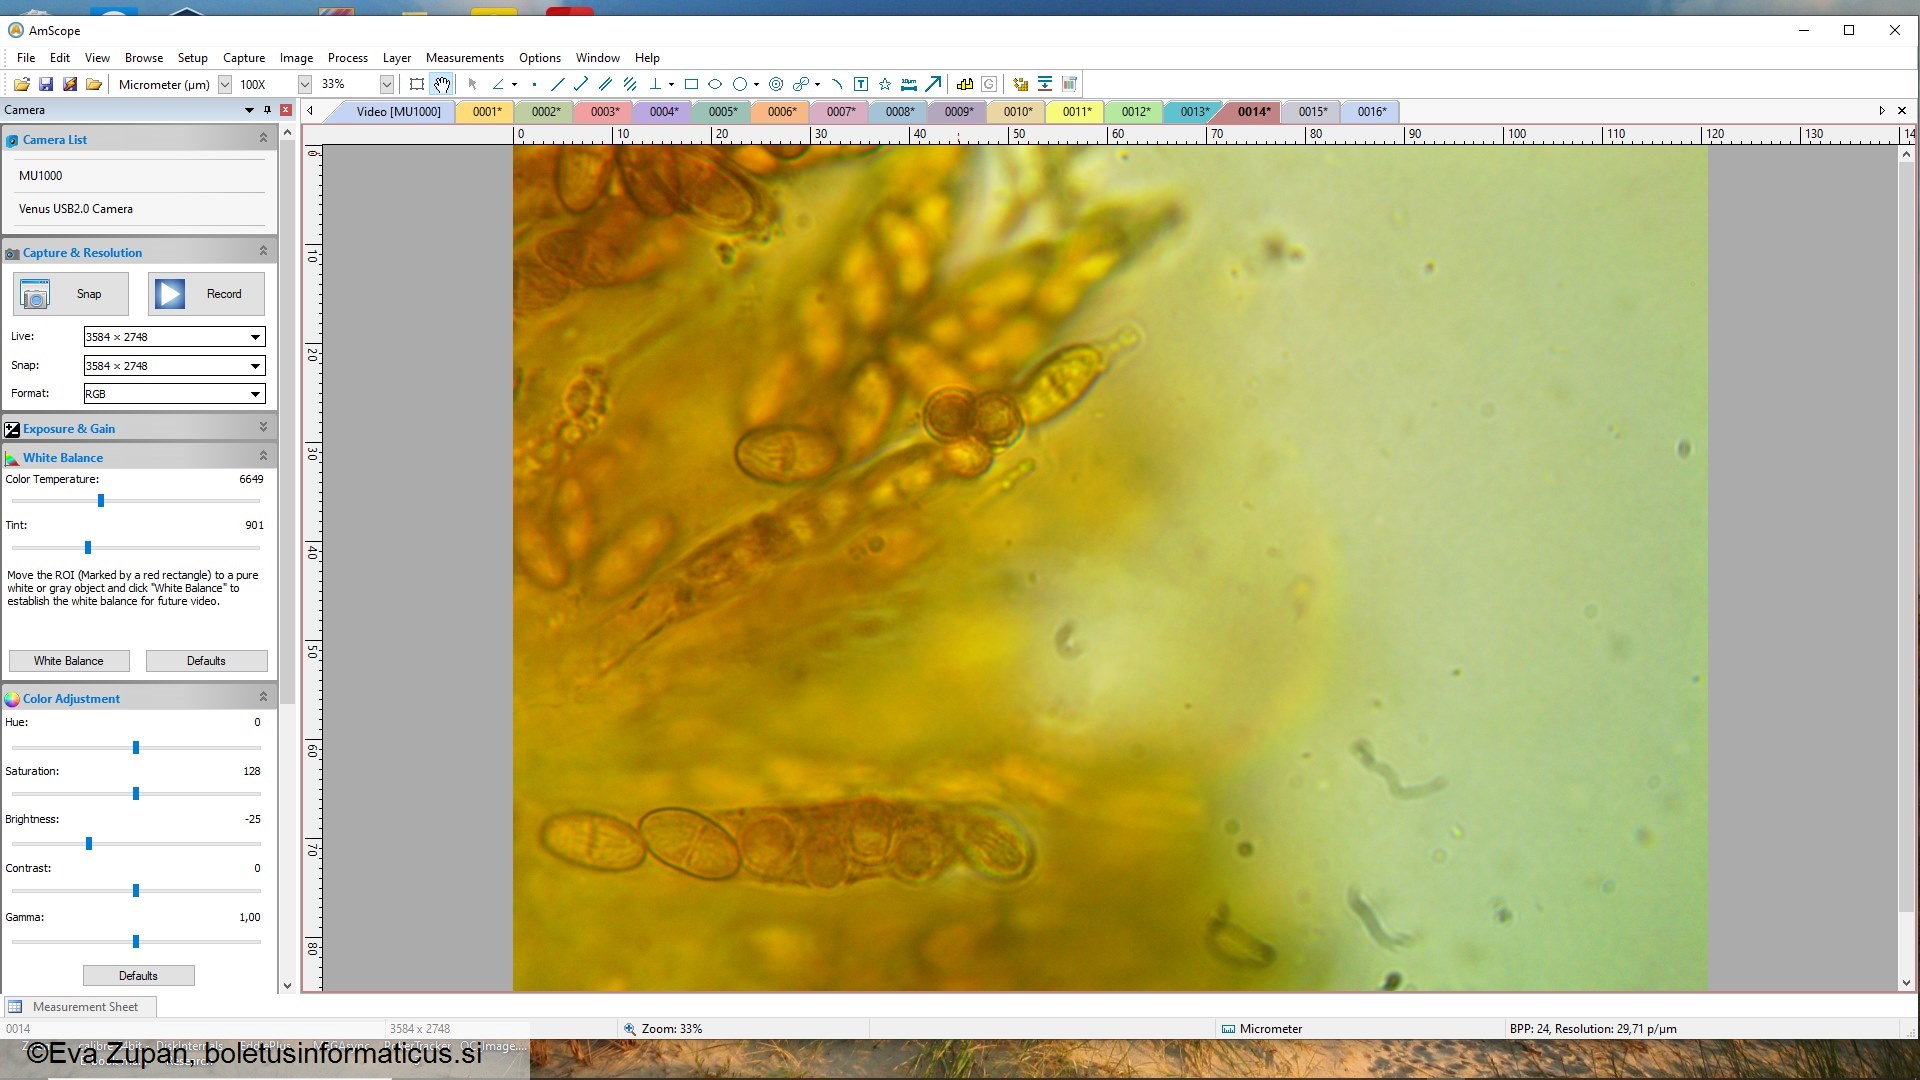The width and height of the screenshot is (1920, 1080).
Task: Select the Polygon star tool
Action: tap(885, 84)
